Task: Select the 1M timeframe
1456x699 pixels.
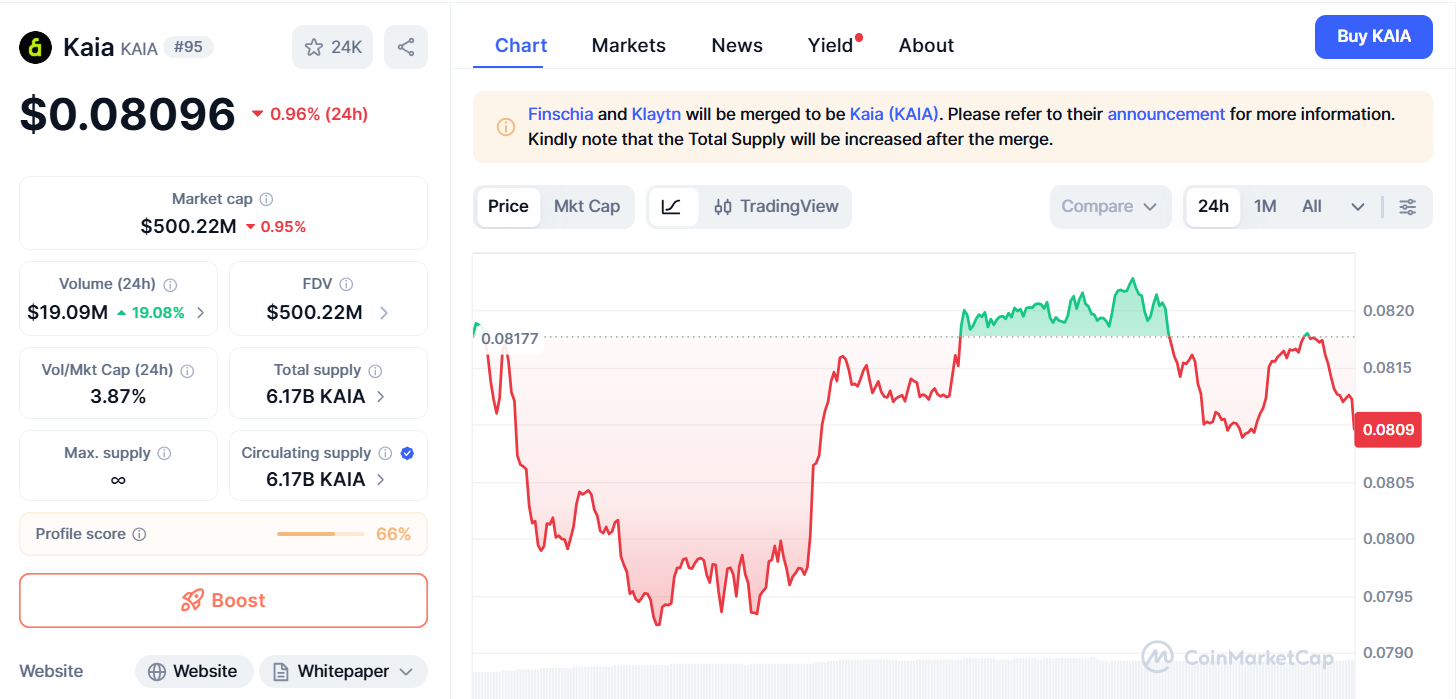Action: [x=1264, y=206]
